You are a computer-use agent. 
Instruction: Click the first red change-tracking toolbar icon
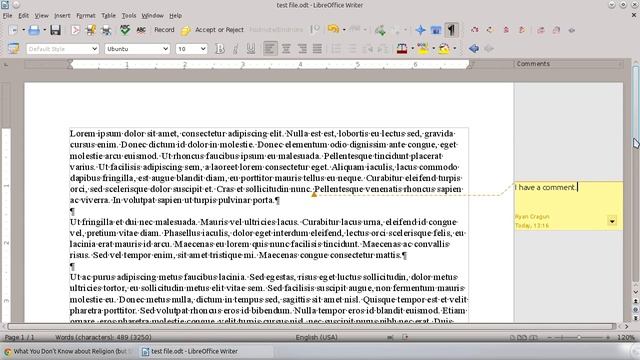click(x=475, y=30)
